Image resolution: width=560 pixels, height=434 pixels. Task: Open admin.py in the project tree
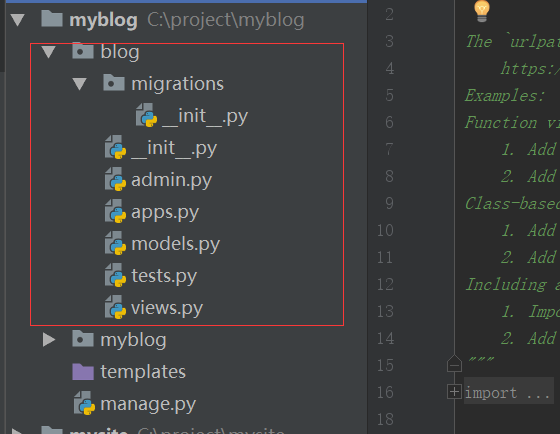[172, 180]
